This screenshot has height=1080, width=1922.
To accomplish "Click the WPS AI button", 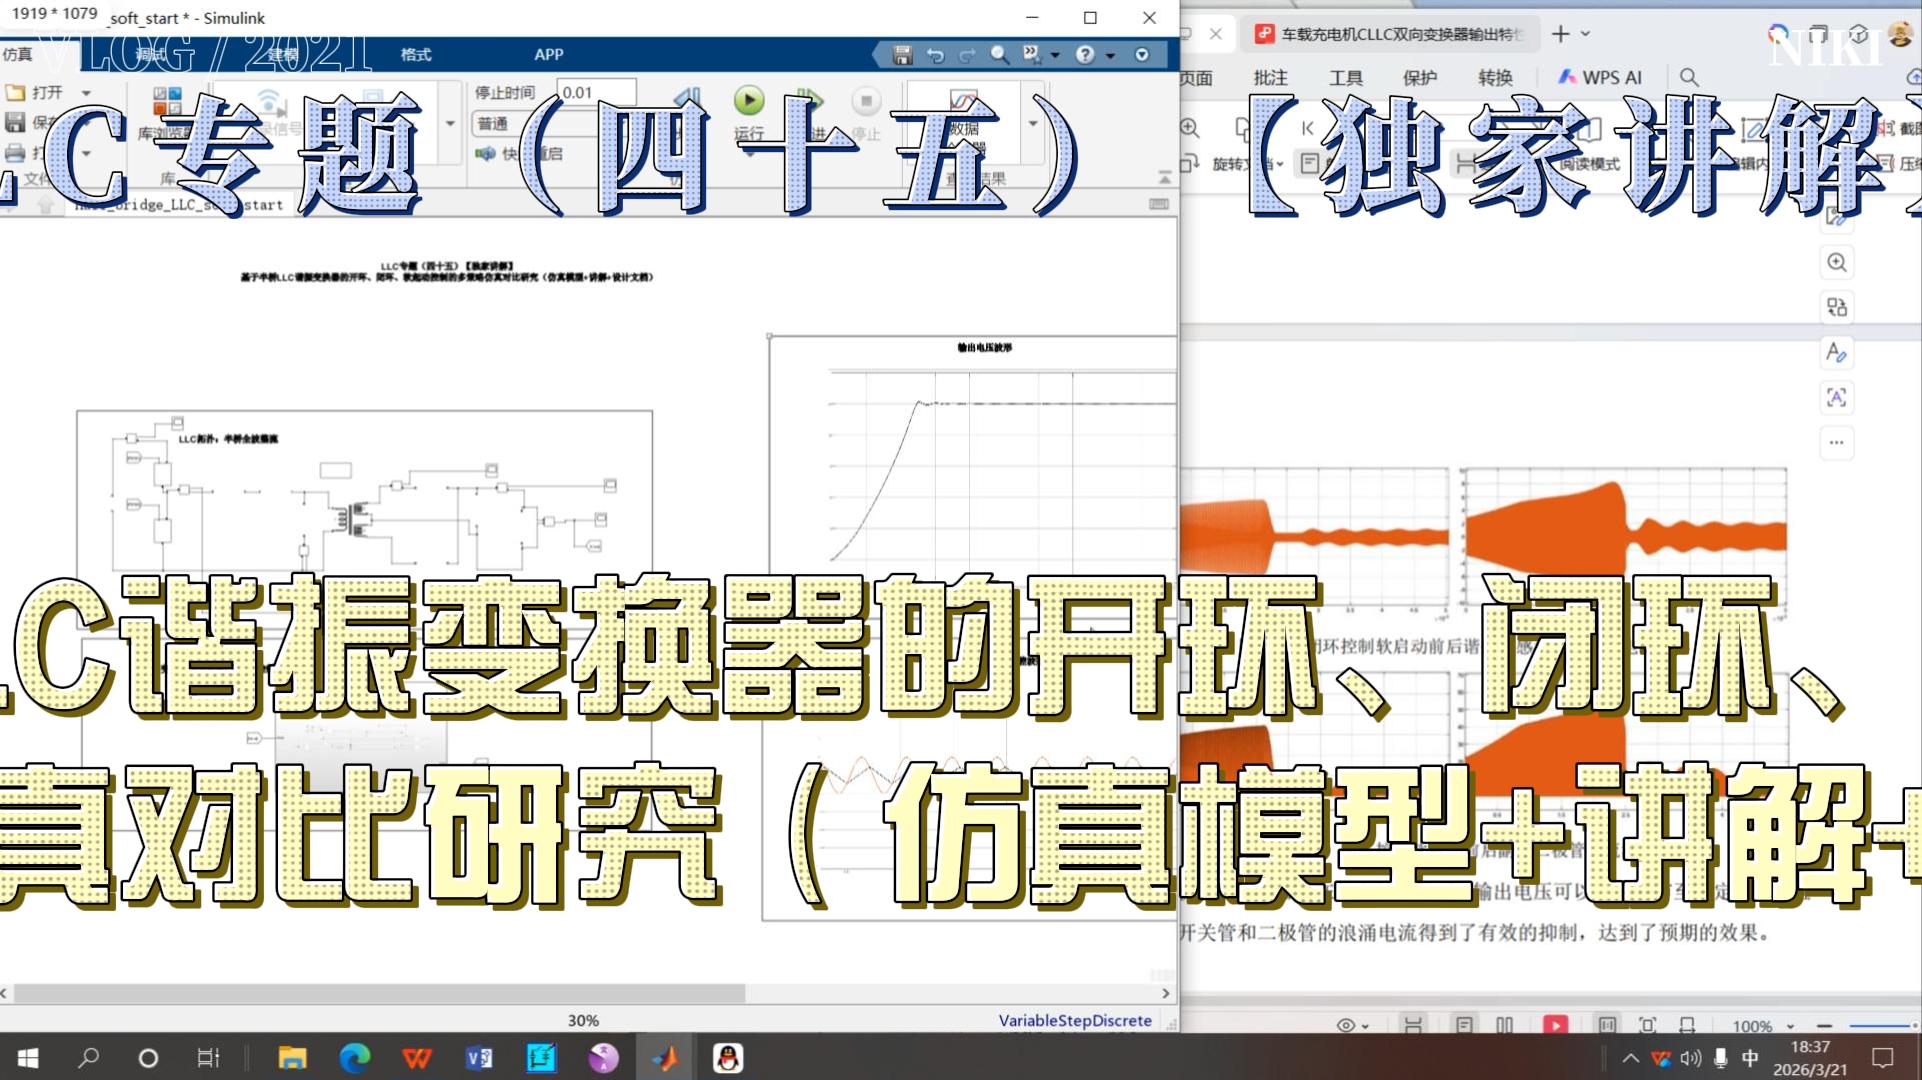I will (1600, 77).
